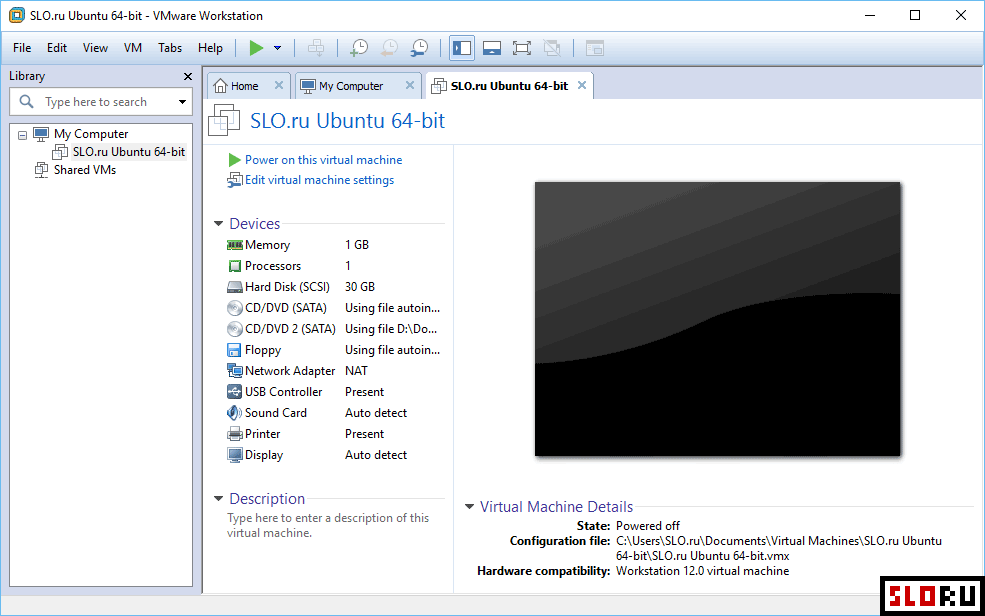985x616 pixels.
Task: Toggle the library sidebar view icon
Action: coord(462,48)
